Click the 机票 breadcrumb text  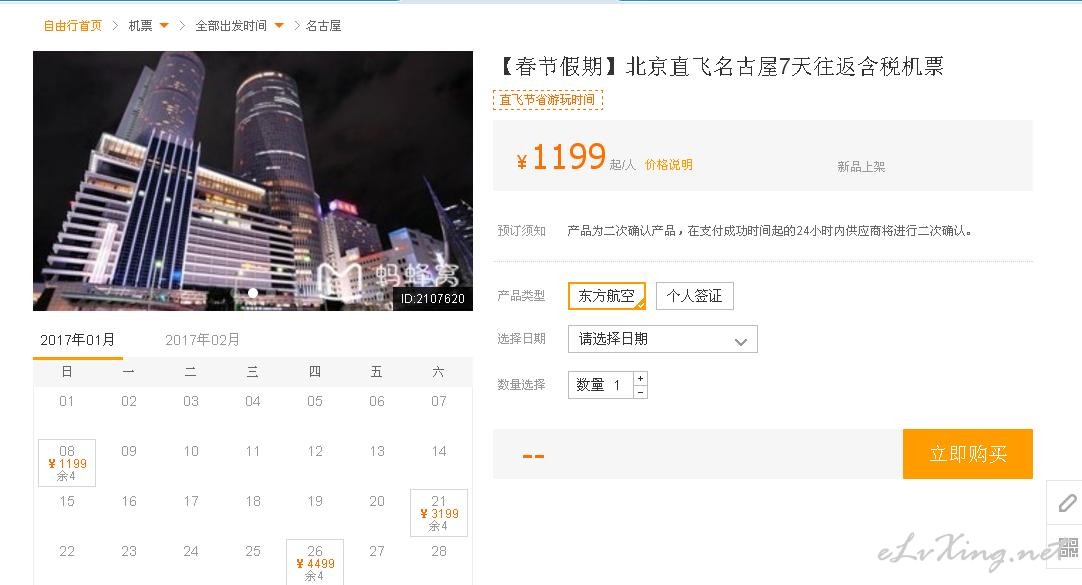coord(140,26)
